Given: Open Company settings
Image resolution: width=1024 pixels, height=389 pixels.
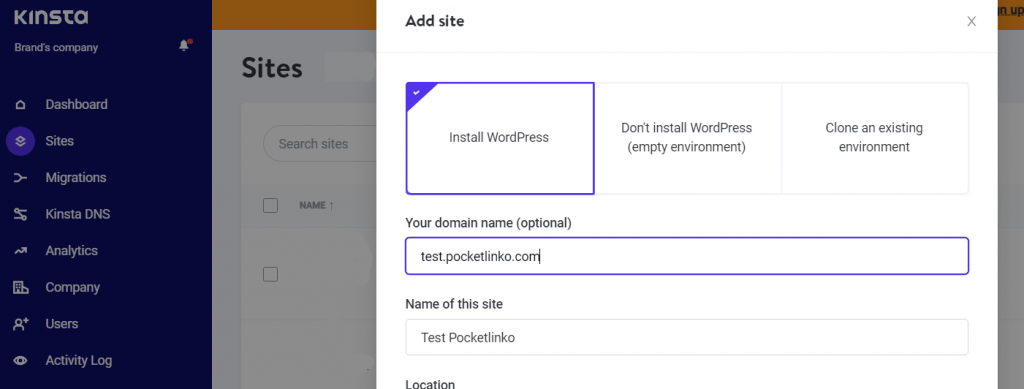Looking at the screenshot, I should coord(72,287).
